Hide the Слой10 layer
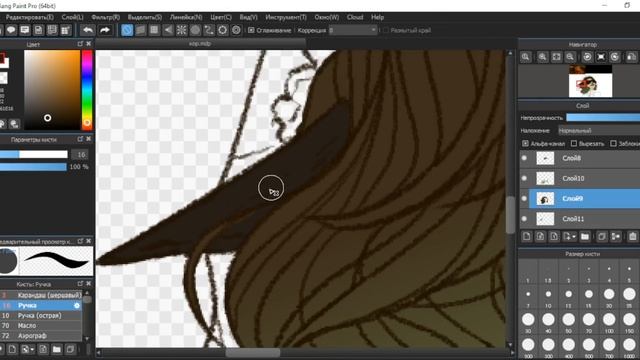 pyautogui.click(x=524, y=178)
